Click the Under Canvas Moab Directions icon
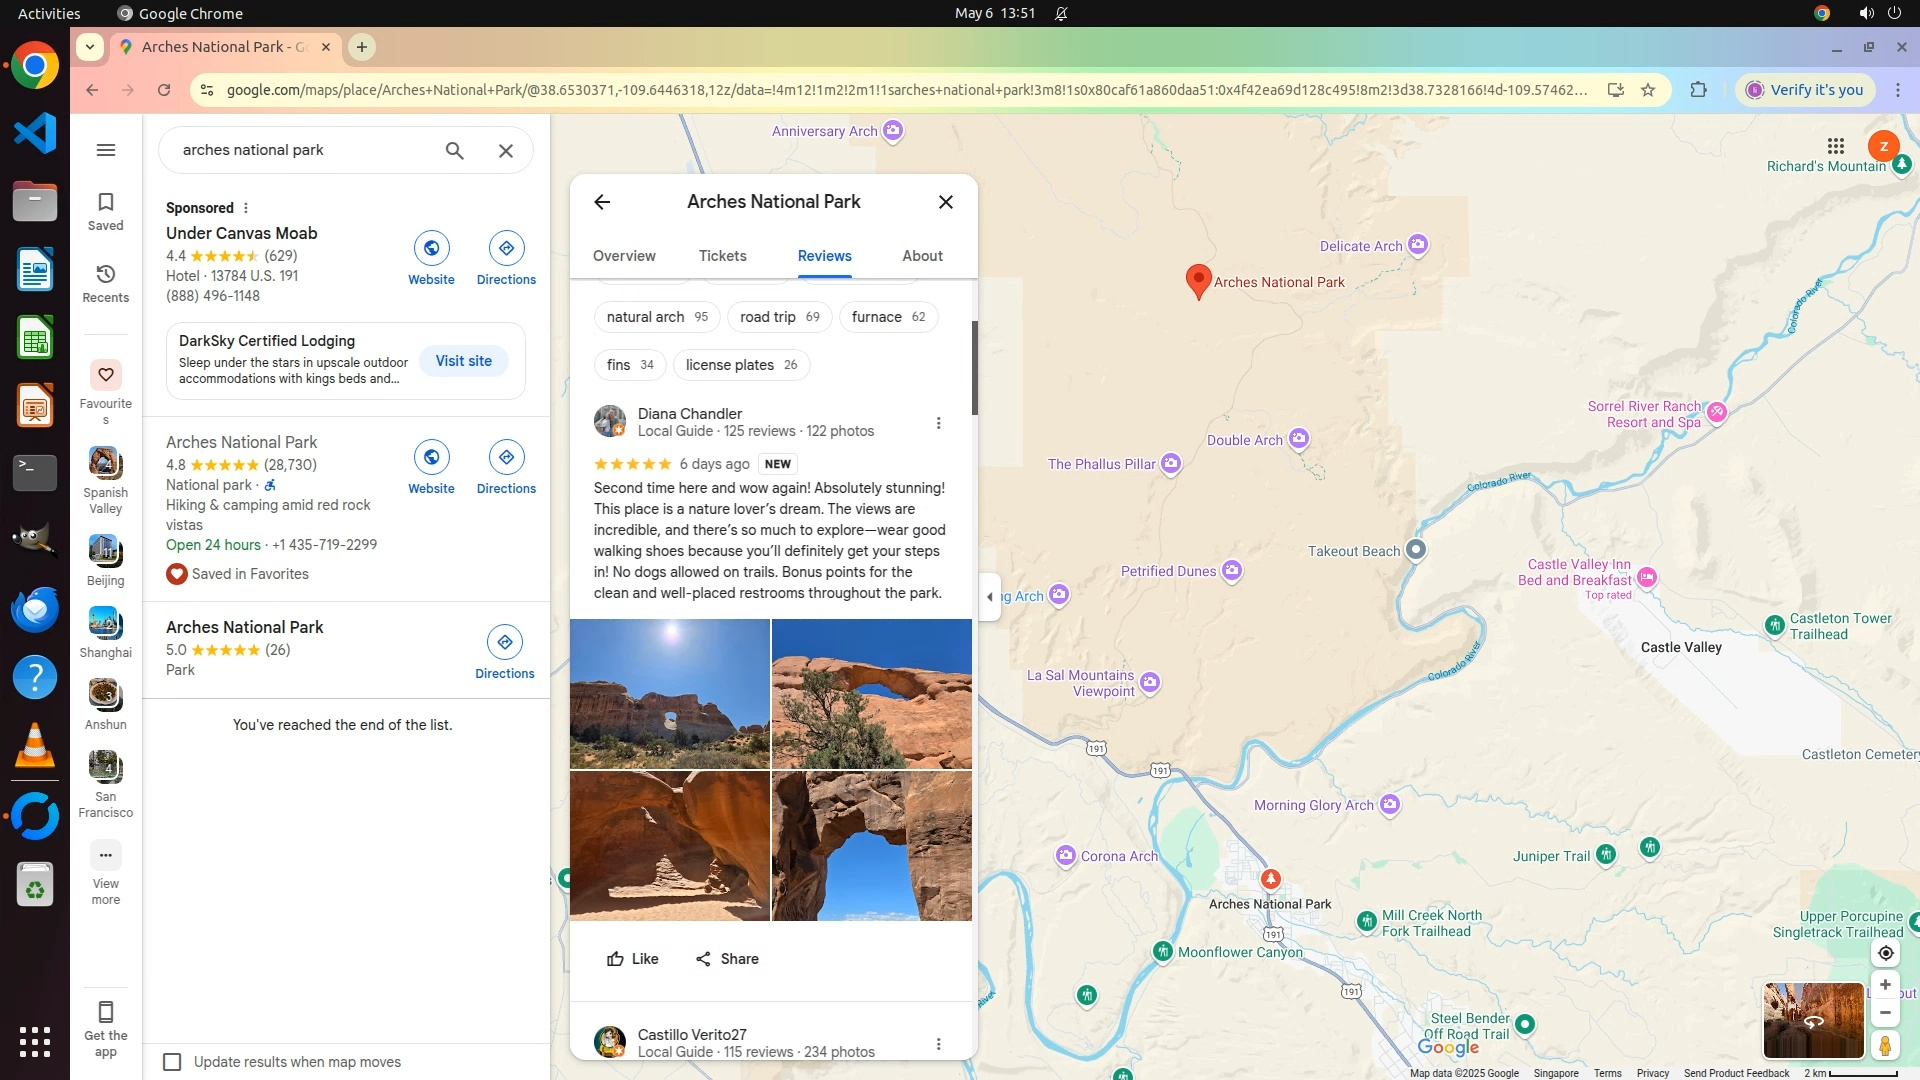The image size is (1920, 1080). (506, 248)
